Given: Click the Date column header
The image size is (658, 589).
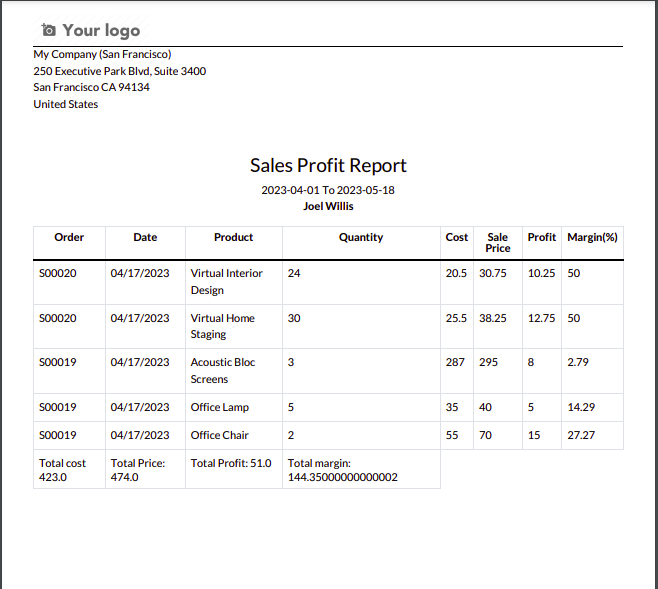Looking at the screenshot, I should click(x=145, y=237).
